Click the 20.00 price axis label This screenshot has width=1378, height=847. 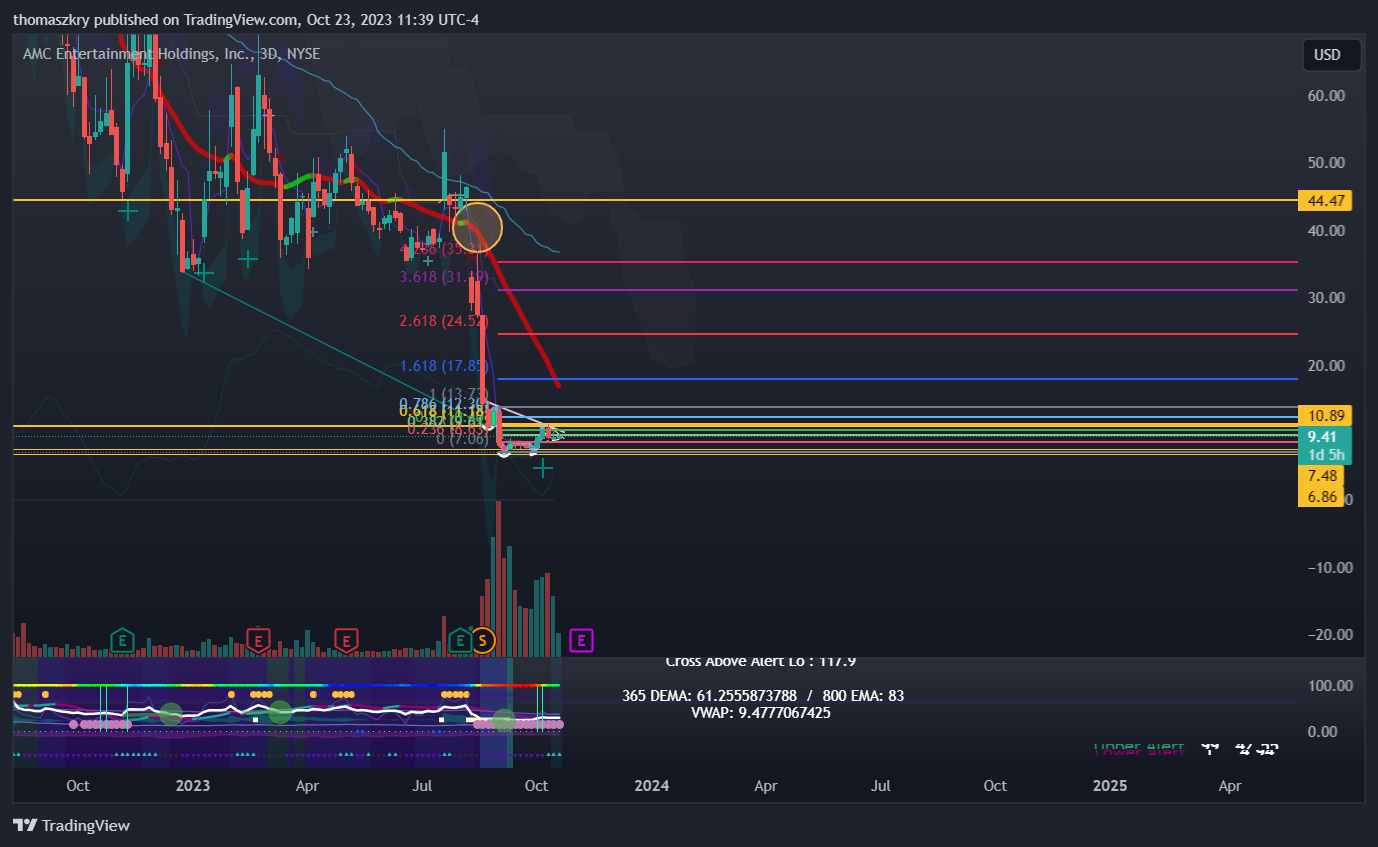[1326, 366]
